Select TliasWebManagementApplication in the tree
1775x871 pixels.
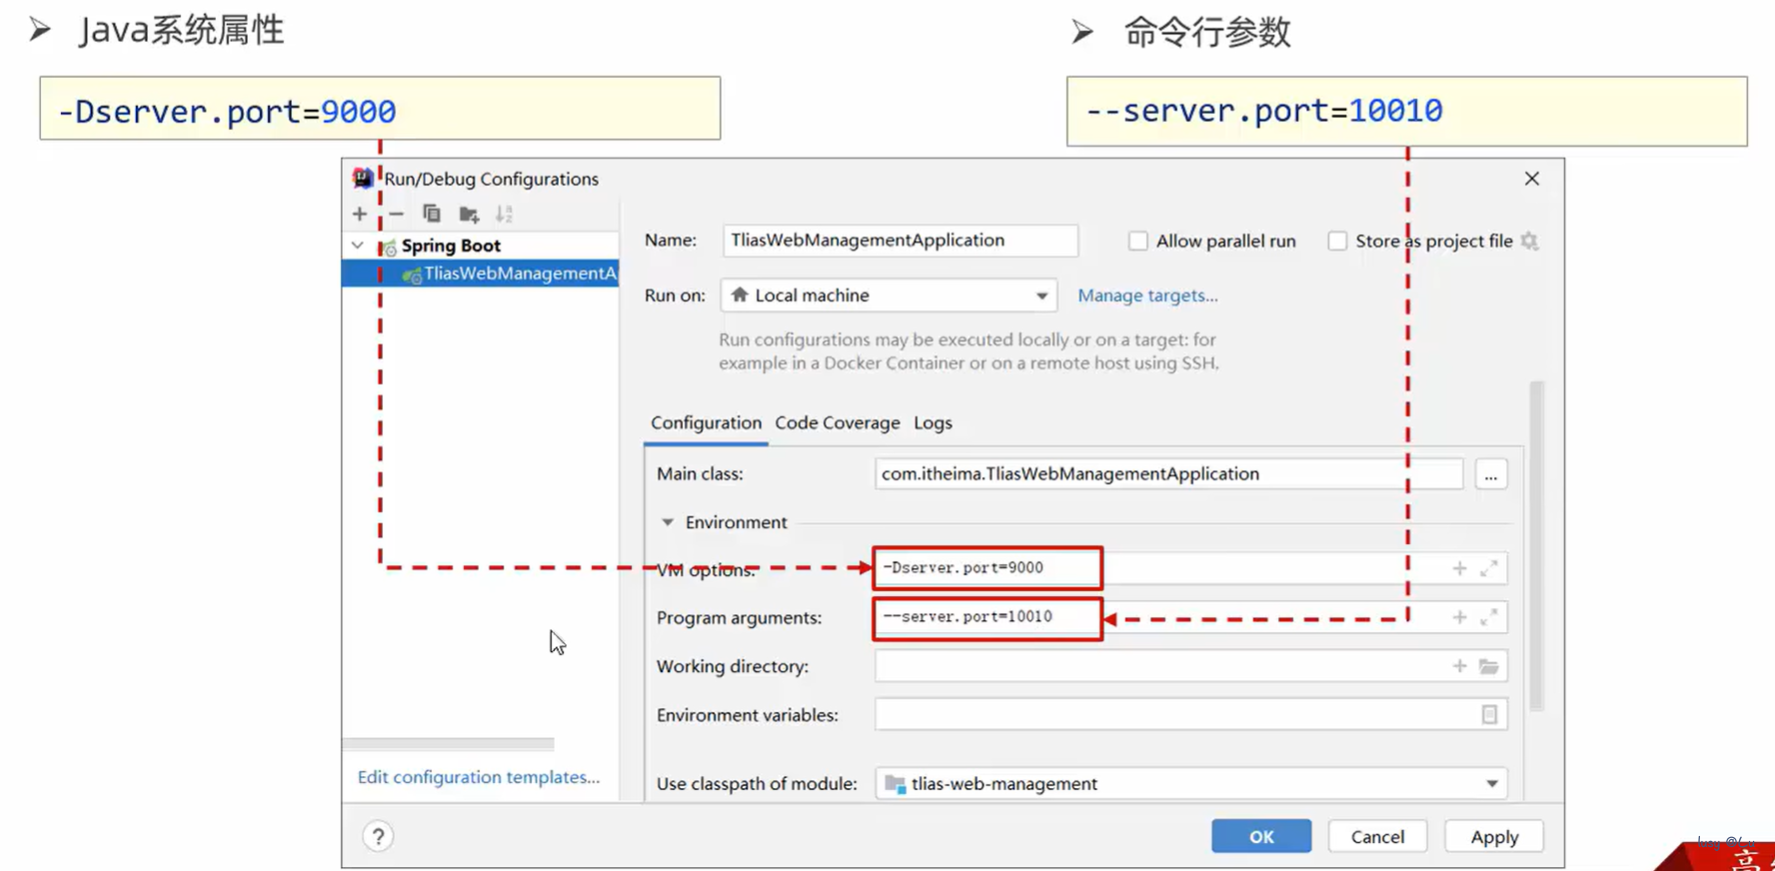click(x=480, y=273)
